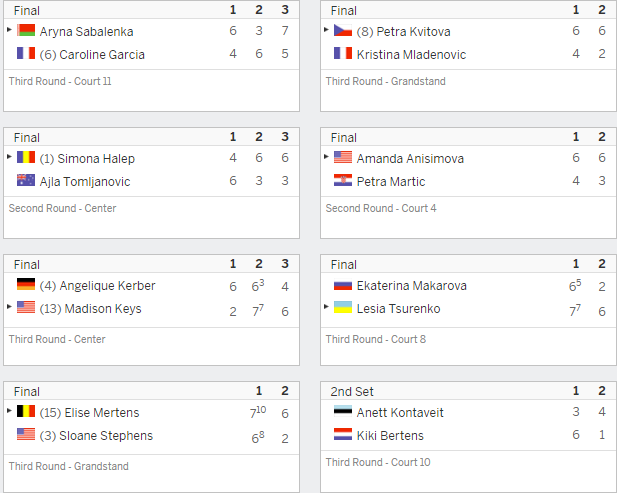The width and height of the screenshot is (617, 493).
Task: Click the Third Round - Court 10 label
Action: point(378,462)
